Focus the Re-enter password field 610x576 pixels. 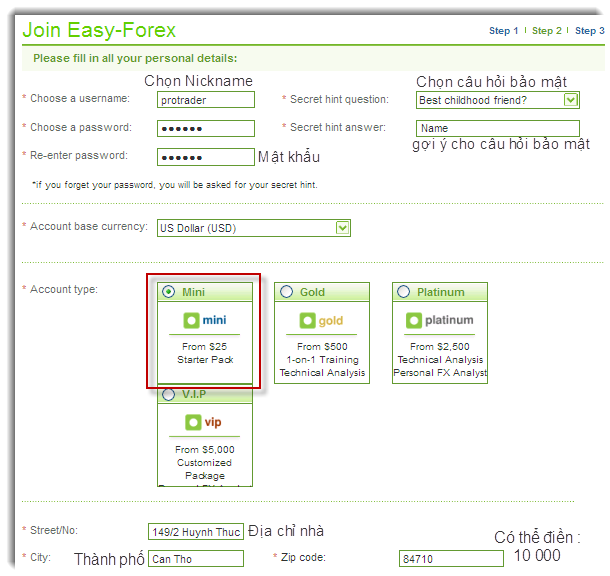(206, 157)
